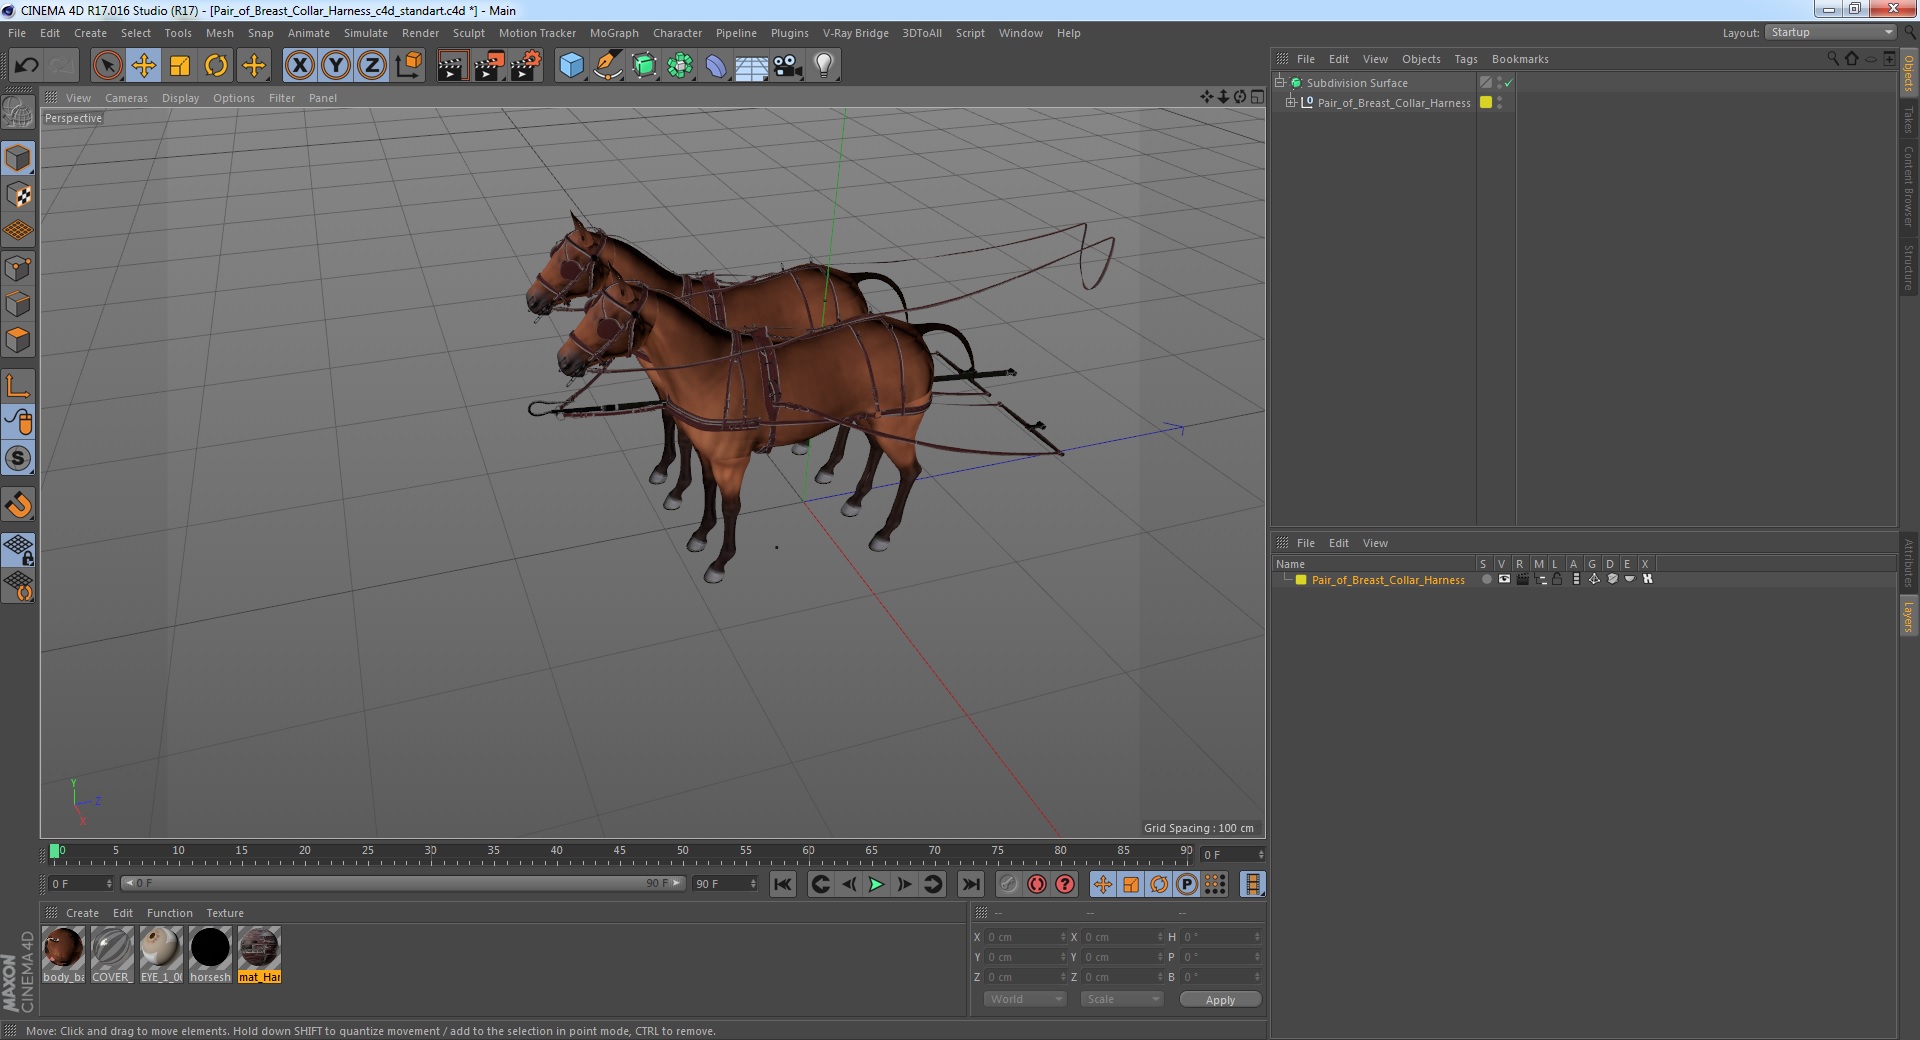Add a Cube primitive object
The image size is (1920, 1040).
click(571, 66)
